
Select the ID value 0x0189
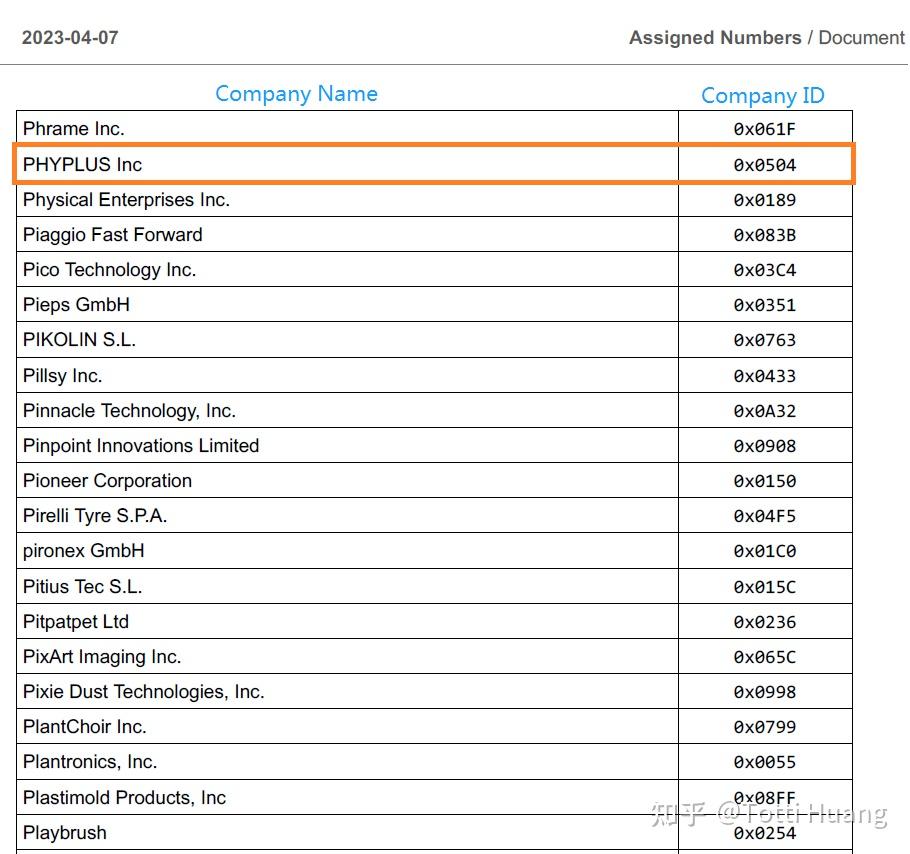coord(764,200)
